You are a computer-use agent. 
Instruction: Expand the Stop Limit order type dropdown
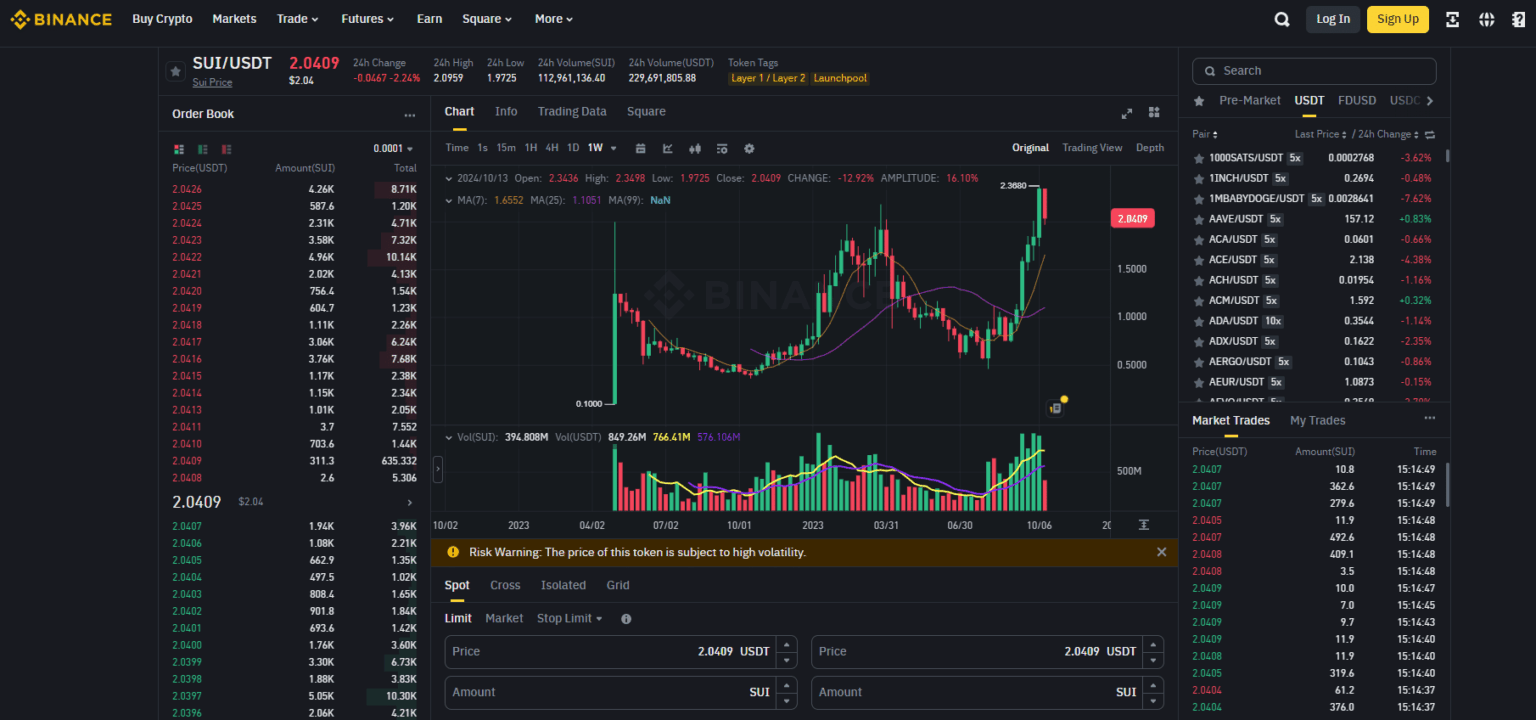tap(569, 618)
